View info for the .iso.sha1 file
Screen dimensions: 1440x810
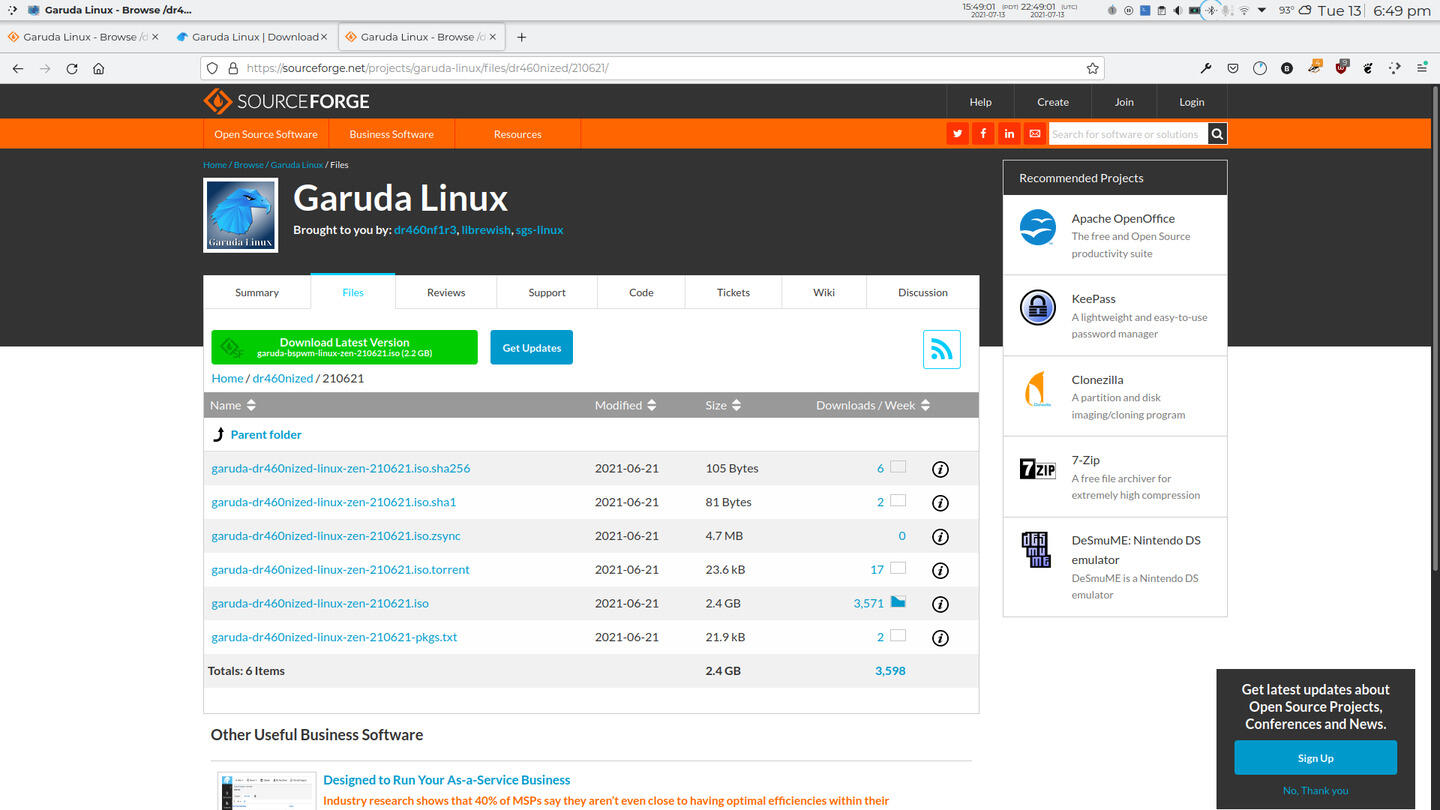(940, 503)
